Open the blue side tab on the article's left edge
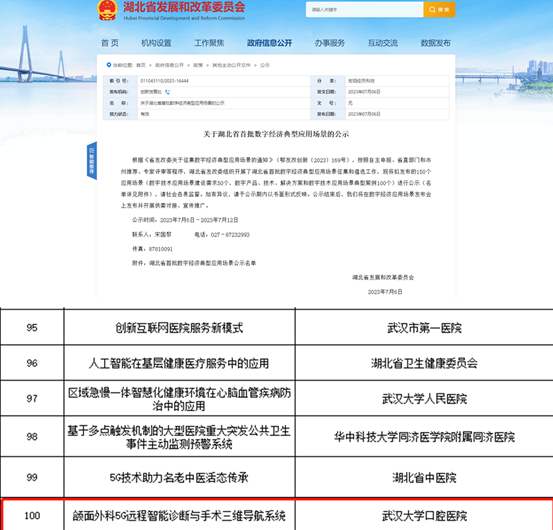The image size is (553, 530). coord(92,160)
